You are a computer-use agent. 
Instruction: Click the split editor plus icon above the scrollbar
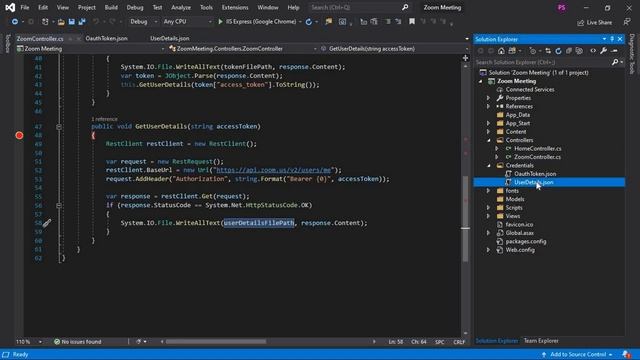click(x=465, y=58)
